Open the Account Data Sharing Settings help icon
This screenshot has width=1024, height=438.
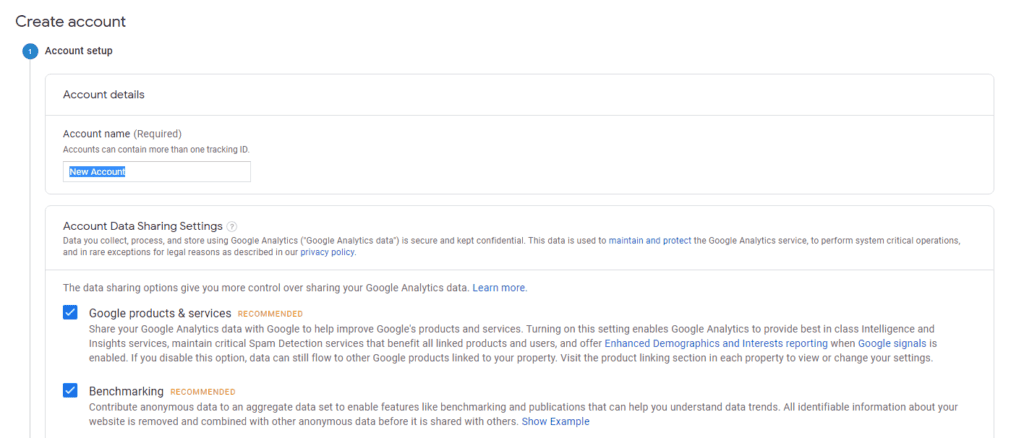tap(232, 227)
